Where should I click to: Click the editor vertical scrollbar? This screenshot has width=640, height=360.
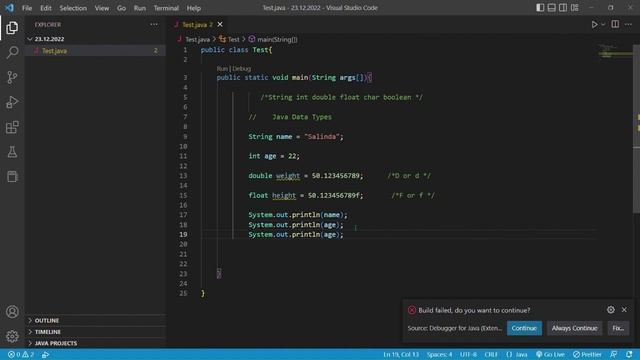pyautogui.click(x=636, y=129)
